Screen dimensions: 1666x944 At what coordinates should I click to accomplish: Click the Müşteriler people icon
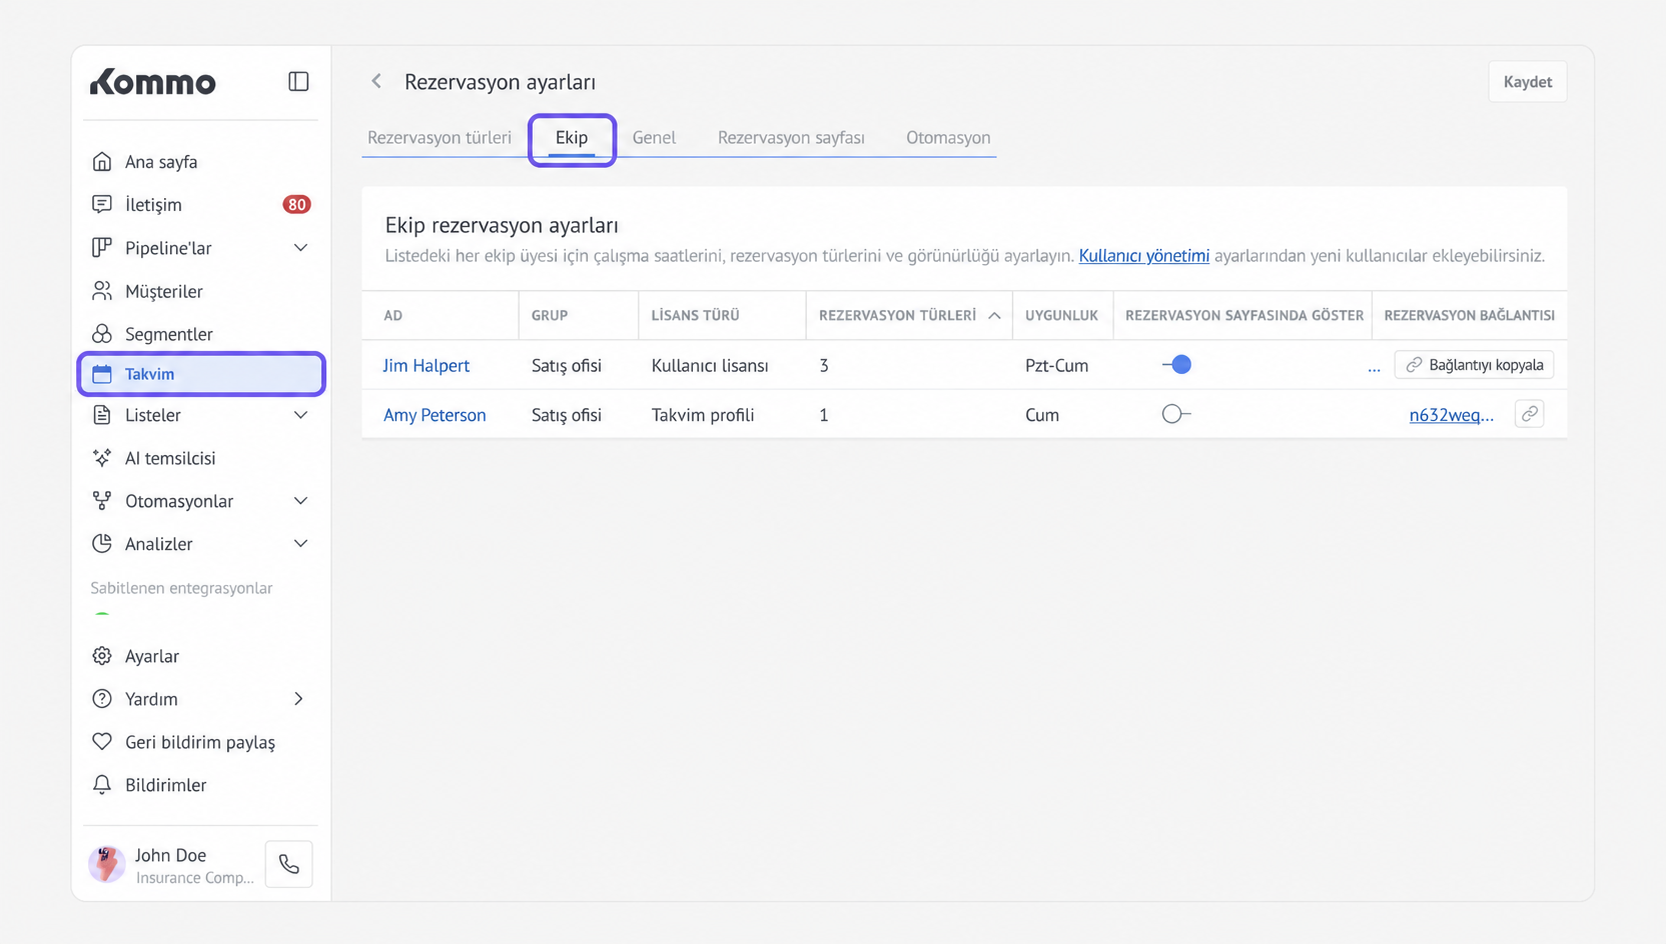point(102,291)
